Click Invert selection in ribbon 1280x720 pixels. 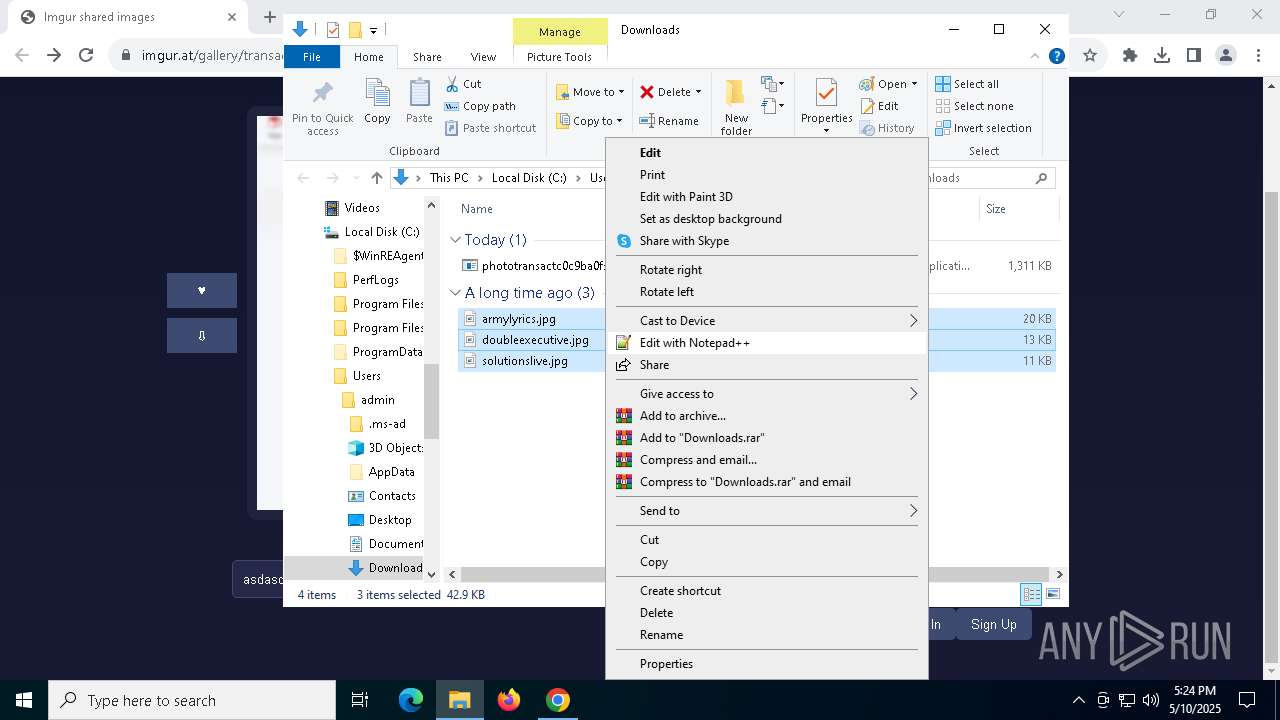[983, 128]
